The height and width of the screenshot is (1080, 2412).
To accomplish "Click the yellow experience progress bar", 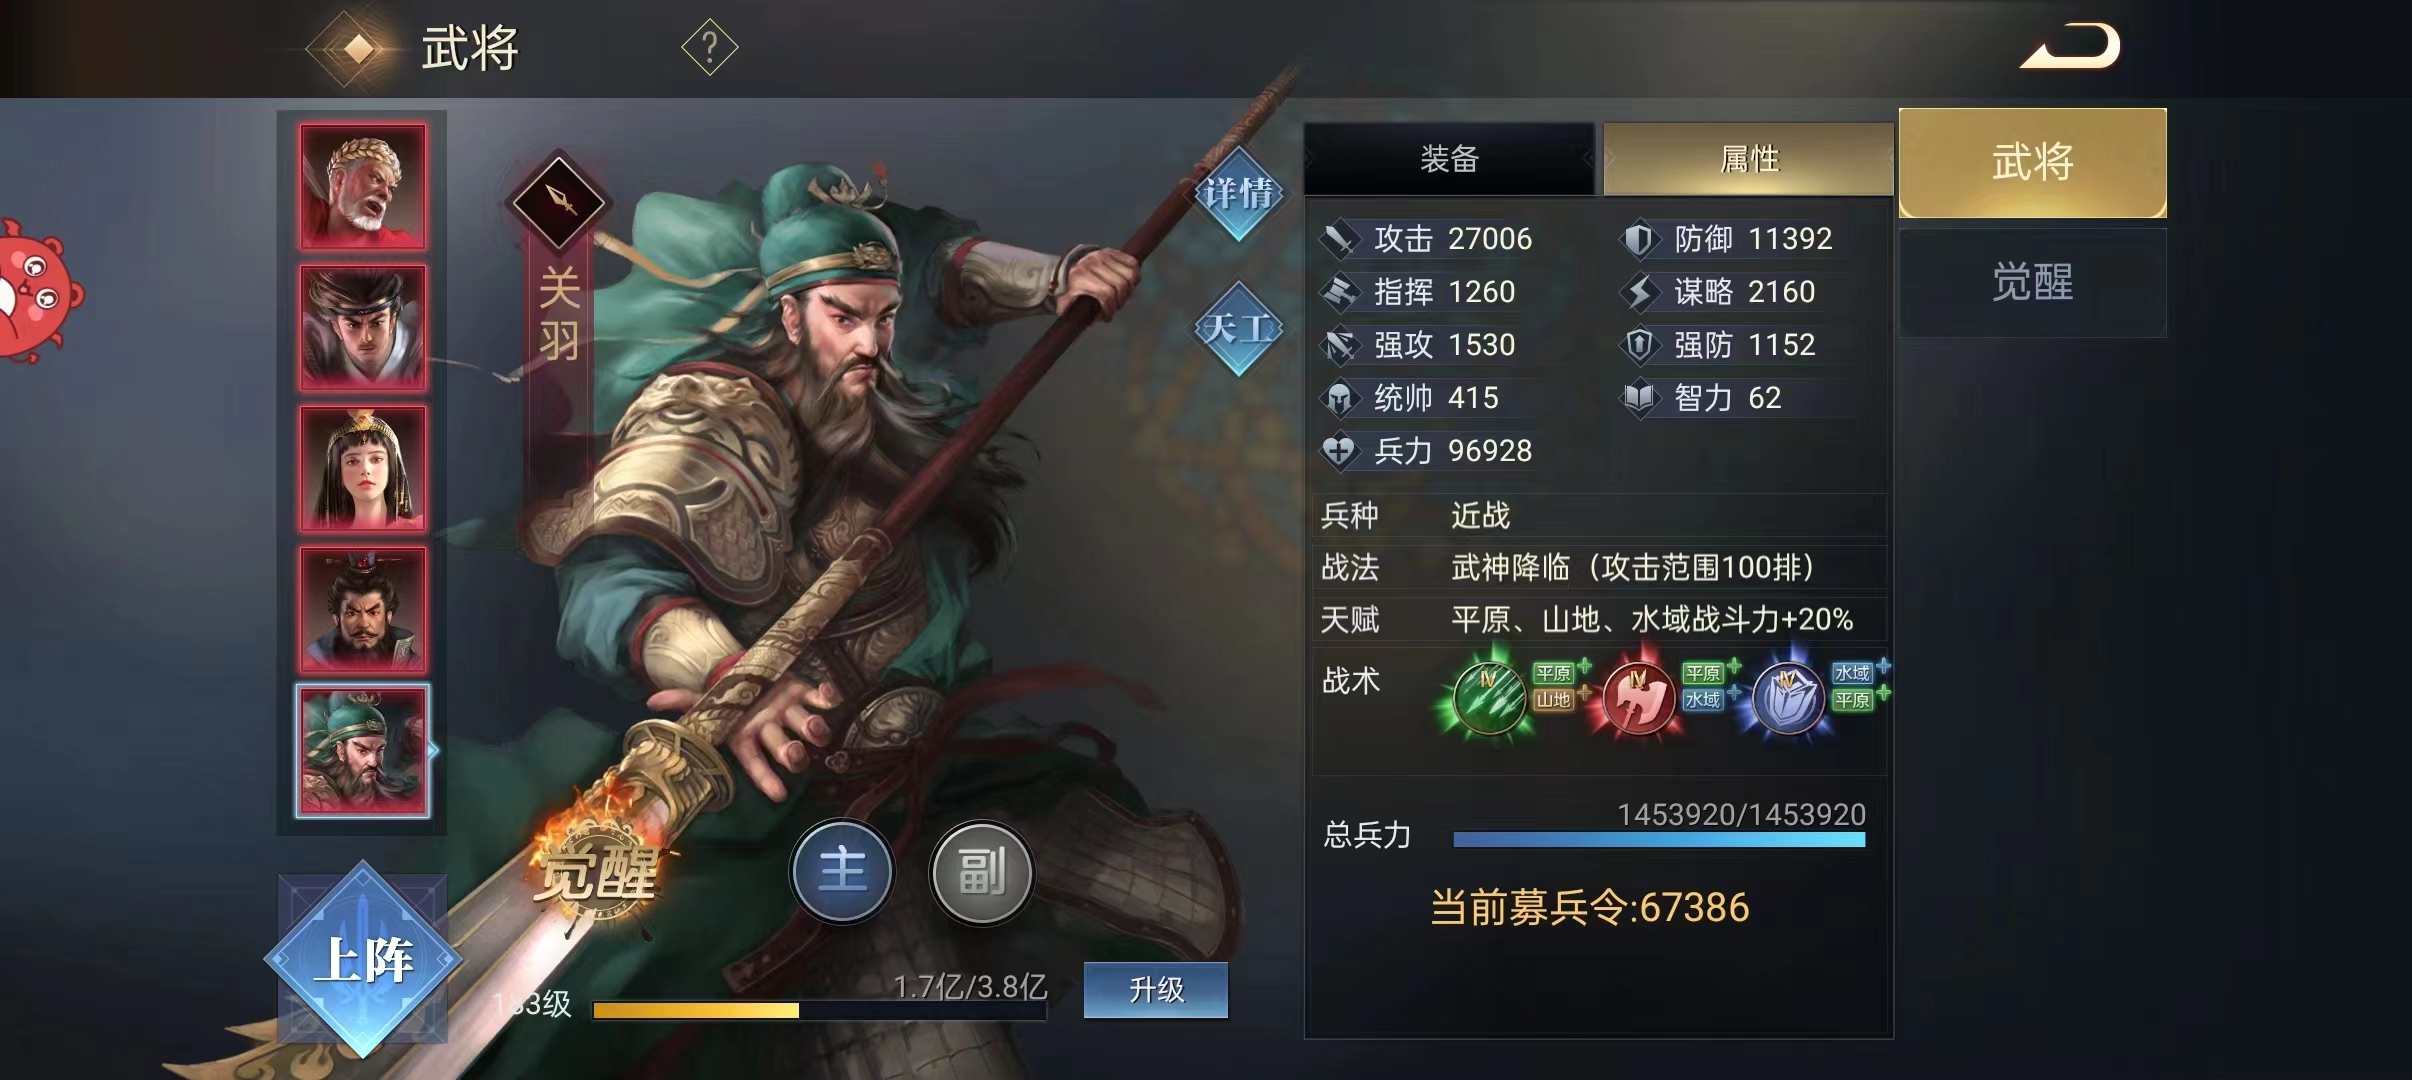I will 819,1010.
